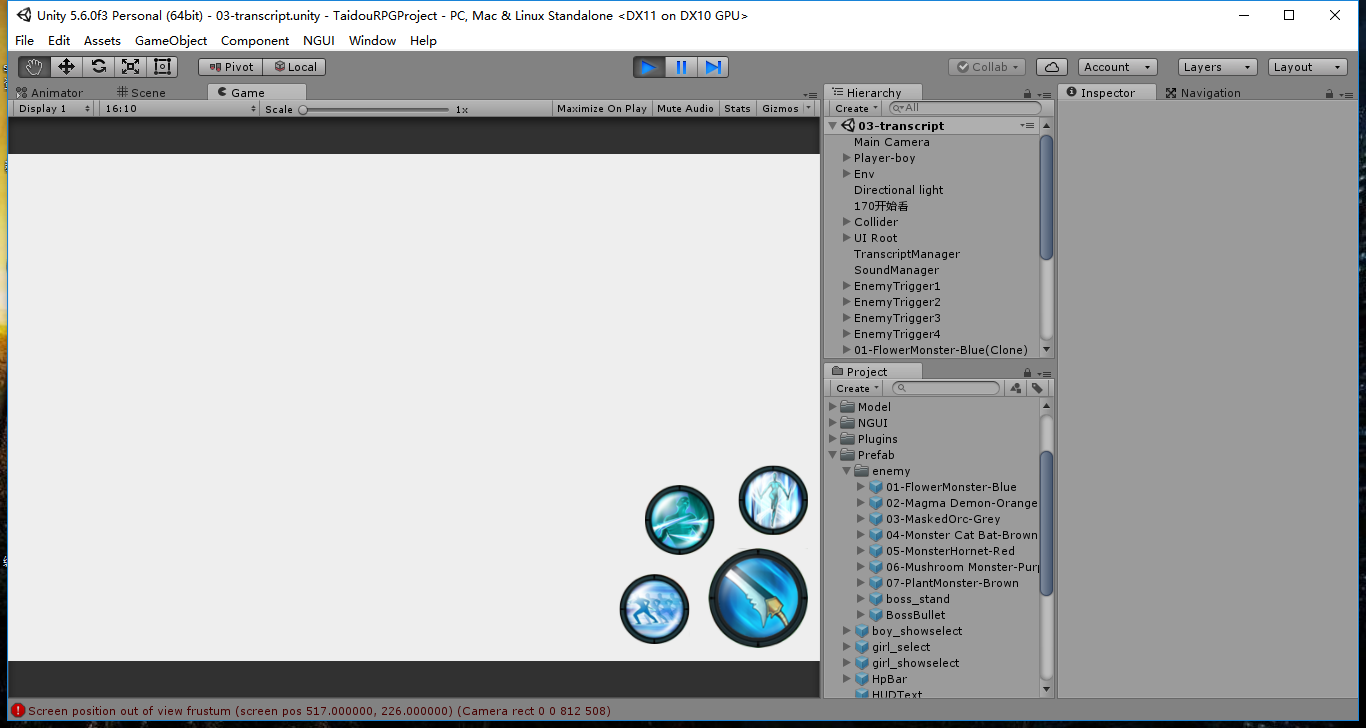The height and width of the screenshot is (728, 1366).
Task: Select the 01-FlowerMonster-Blue prefab icon
Action: point(876,487)
